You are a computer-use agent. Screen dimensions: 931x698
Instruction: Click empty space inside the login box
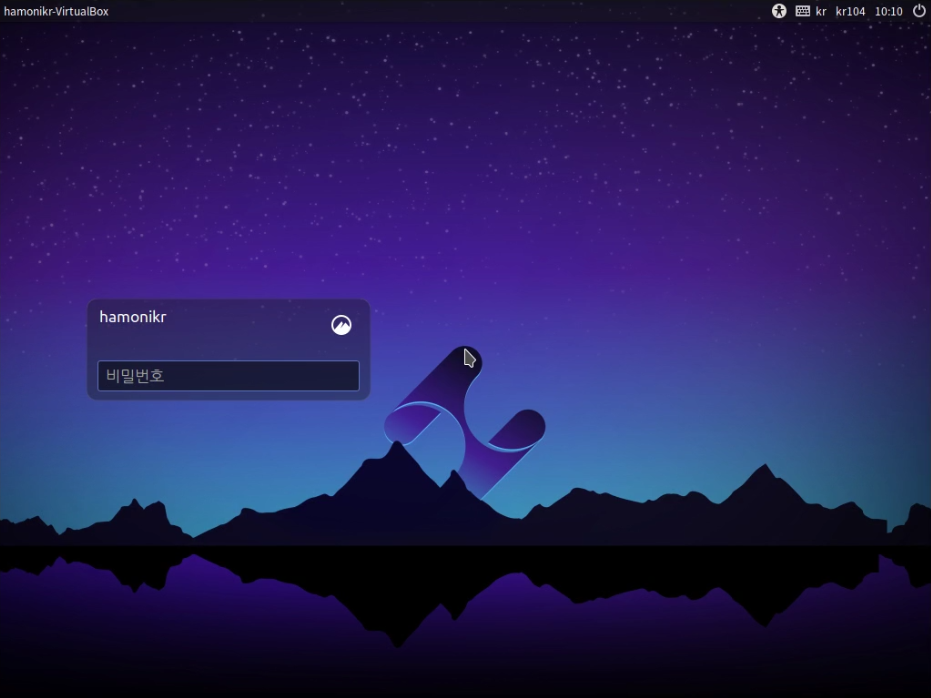coord(228,343)
